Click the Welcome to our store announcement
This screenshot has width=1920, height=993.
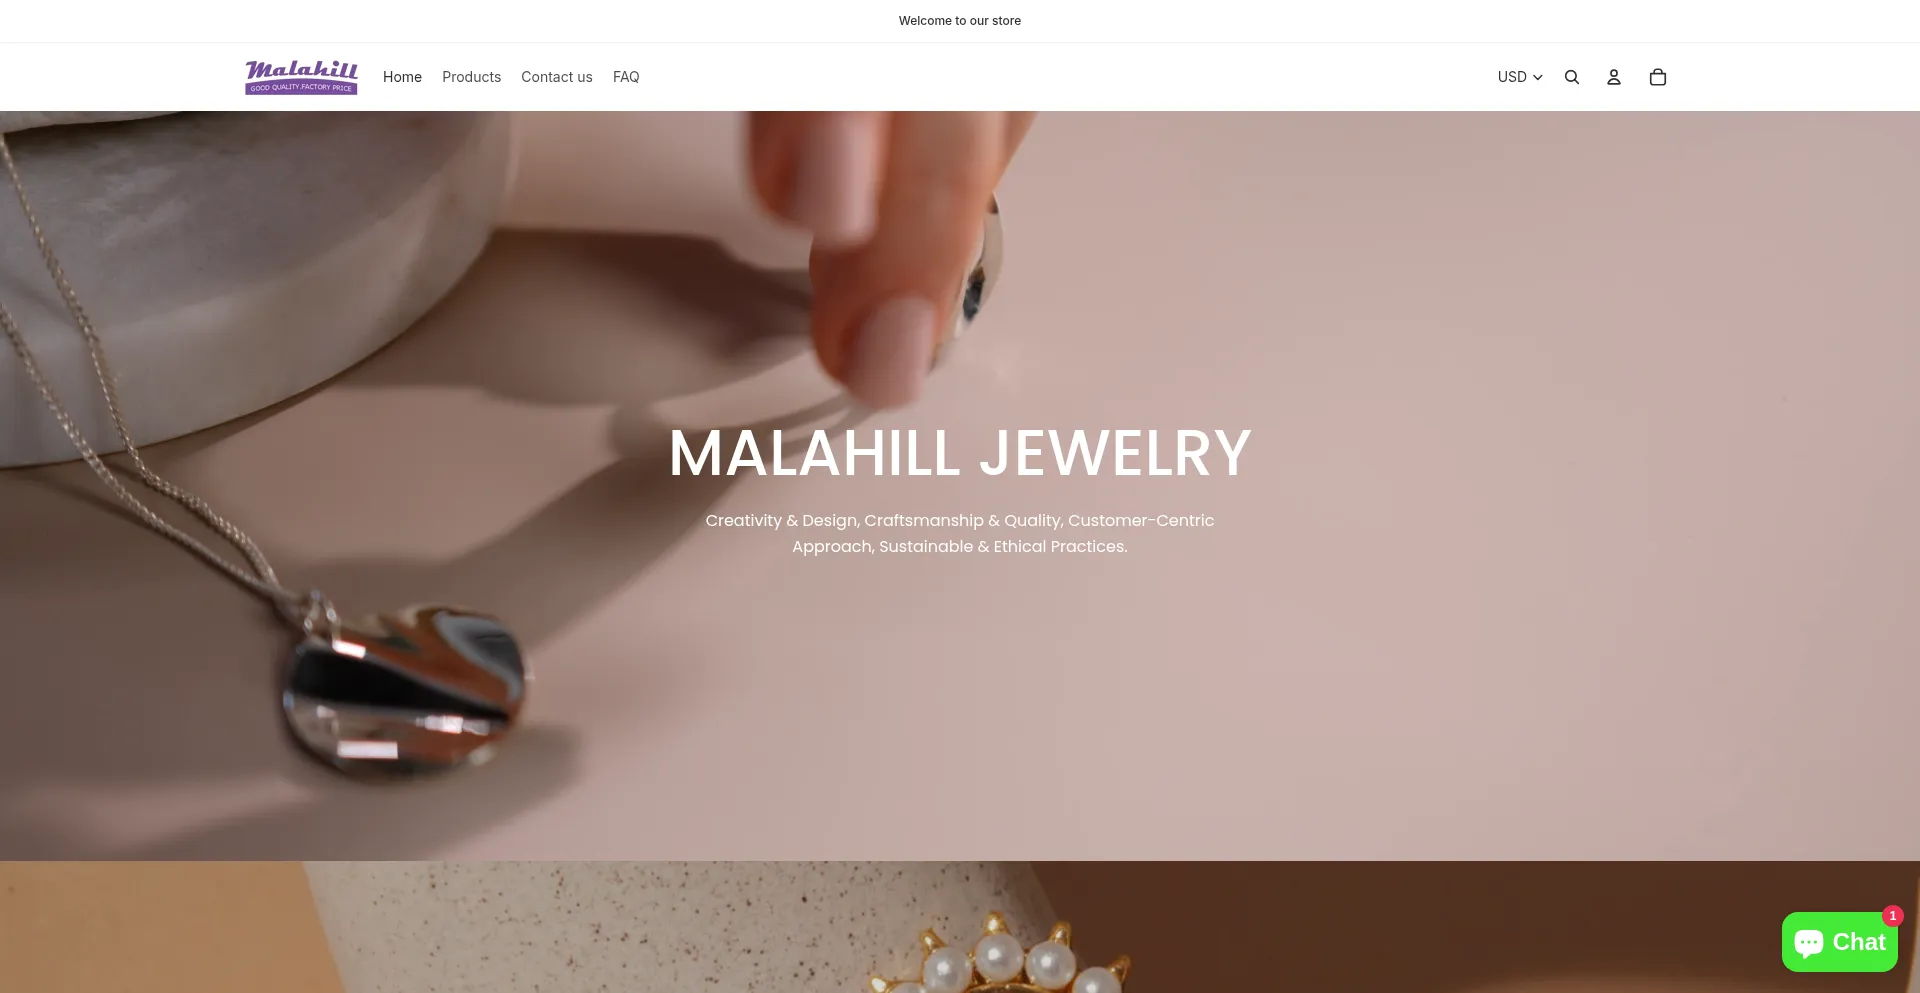click(x=960, y=21)
